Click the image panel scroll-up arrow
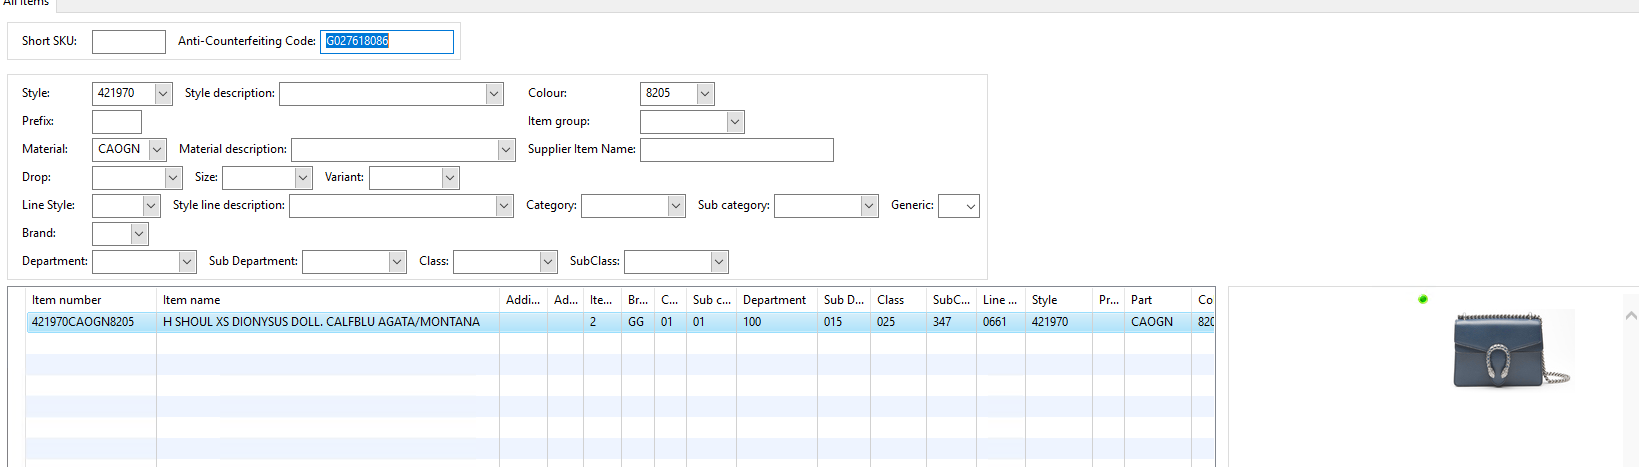Viewport: 1639px width, 467px height. click(x=1631, y=316)
